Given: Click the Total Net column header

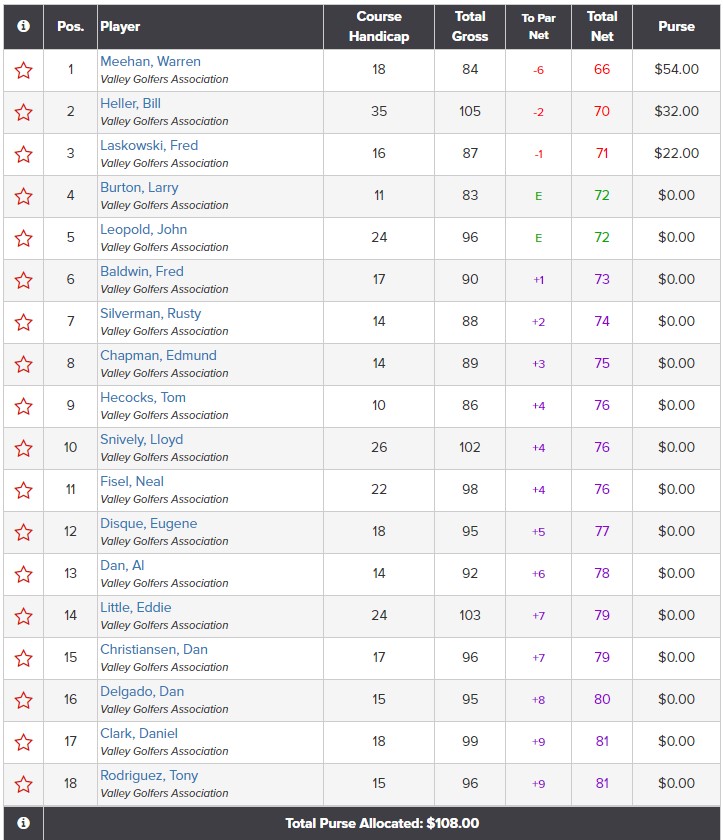Looking at the screenshot, I should pos(602,26).
